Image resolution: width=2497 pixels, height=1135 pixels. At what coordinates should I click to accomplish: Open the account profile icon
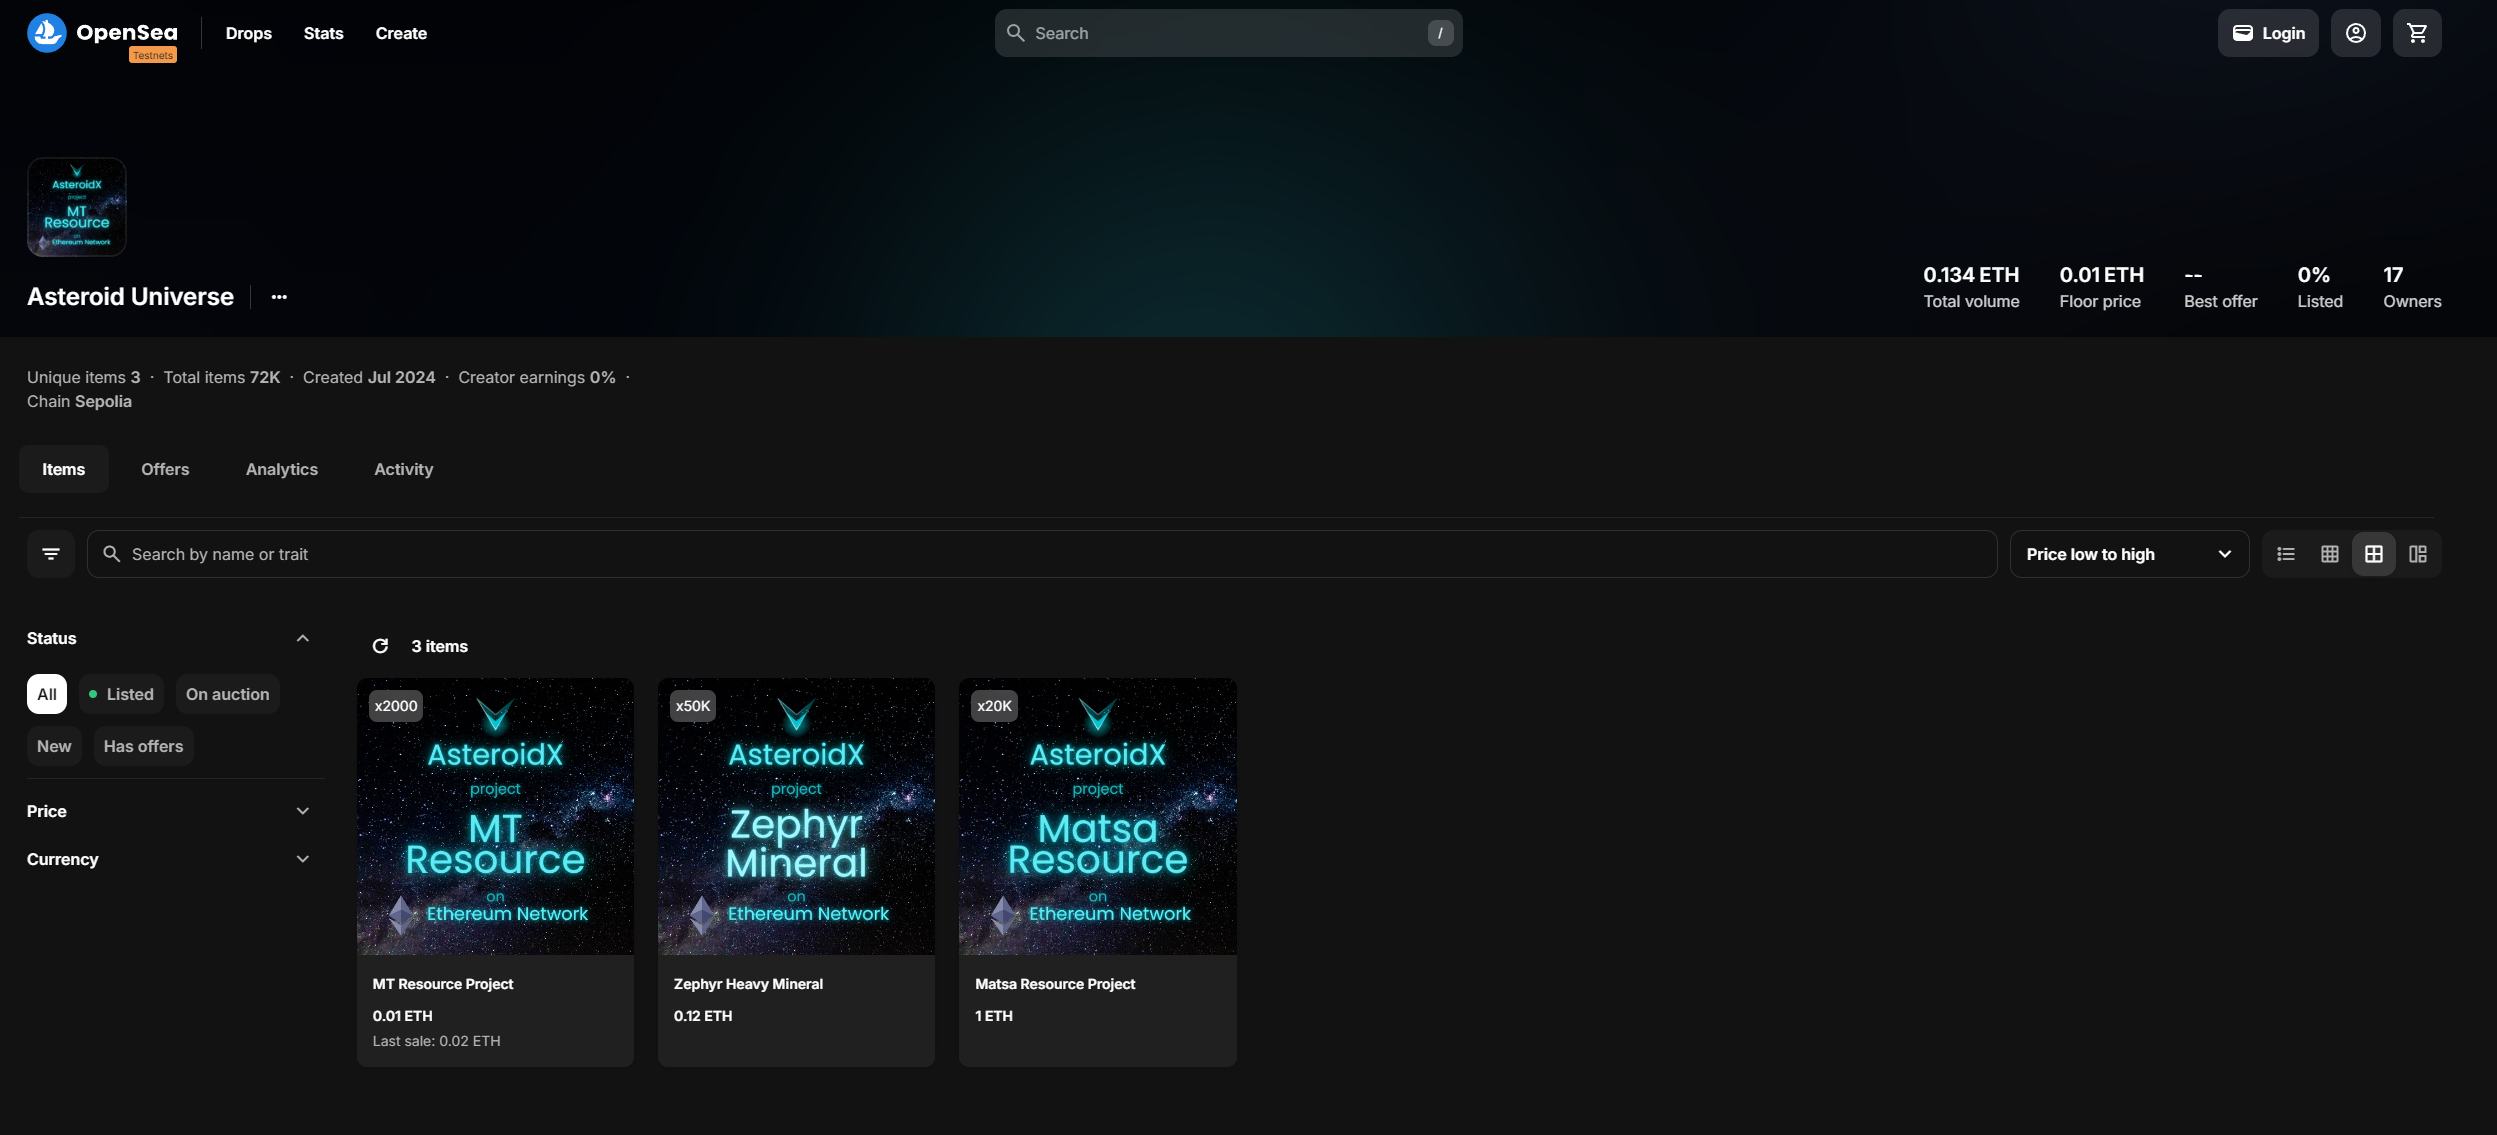pos(2355,33)
